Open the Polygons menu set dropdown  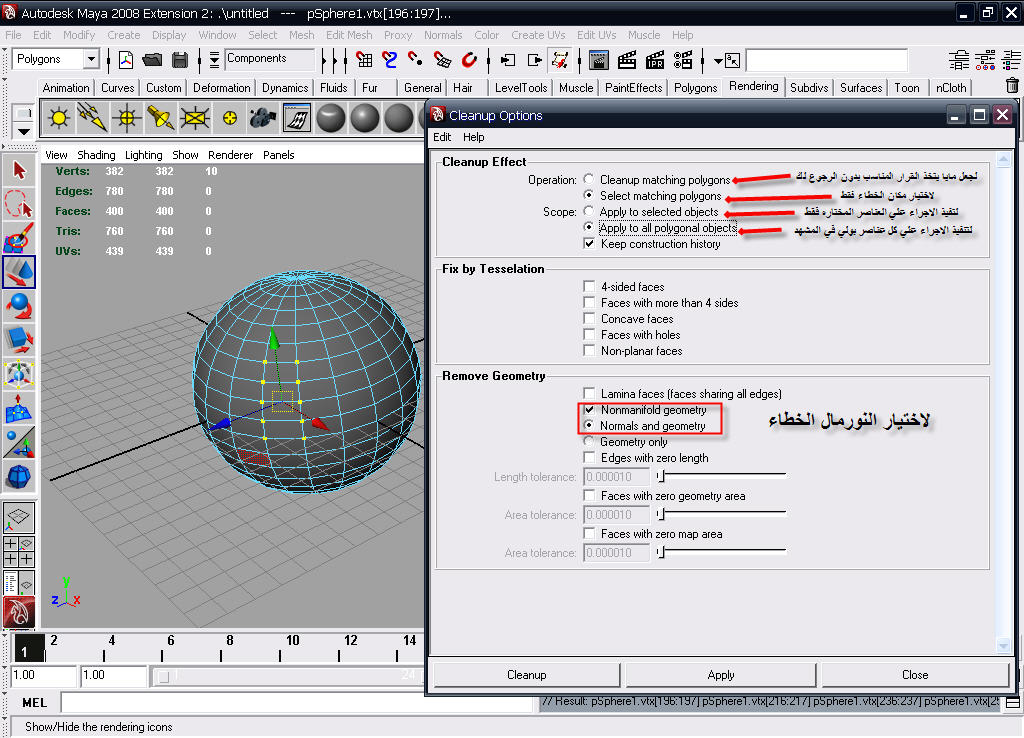pos(91,59)
